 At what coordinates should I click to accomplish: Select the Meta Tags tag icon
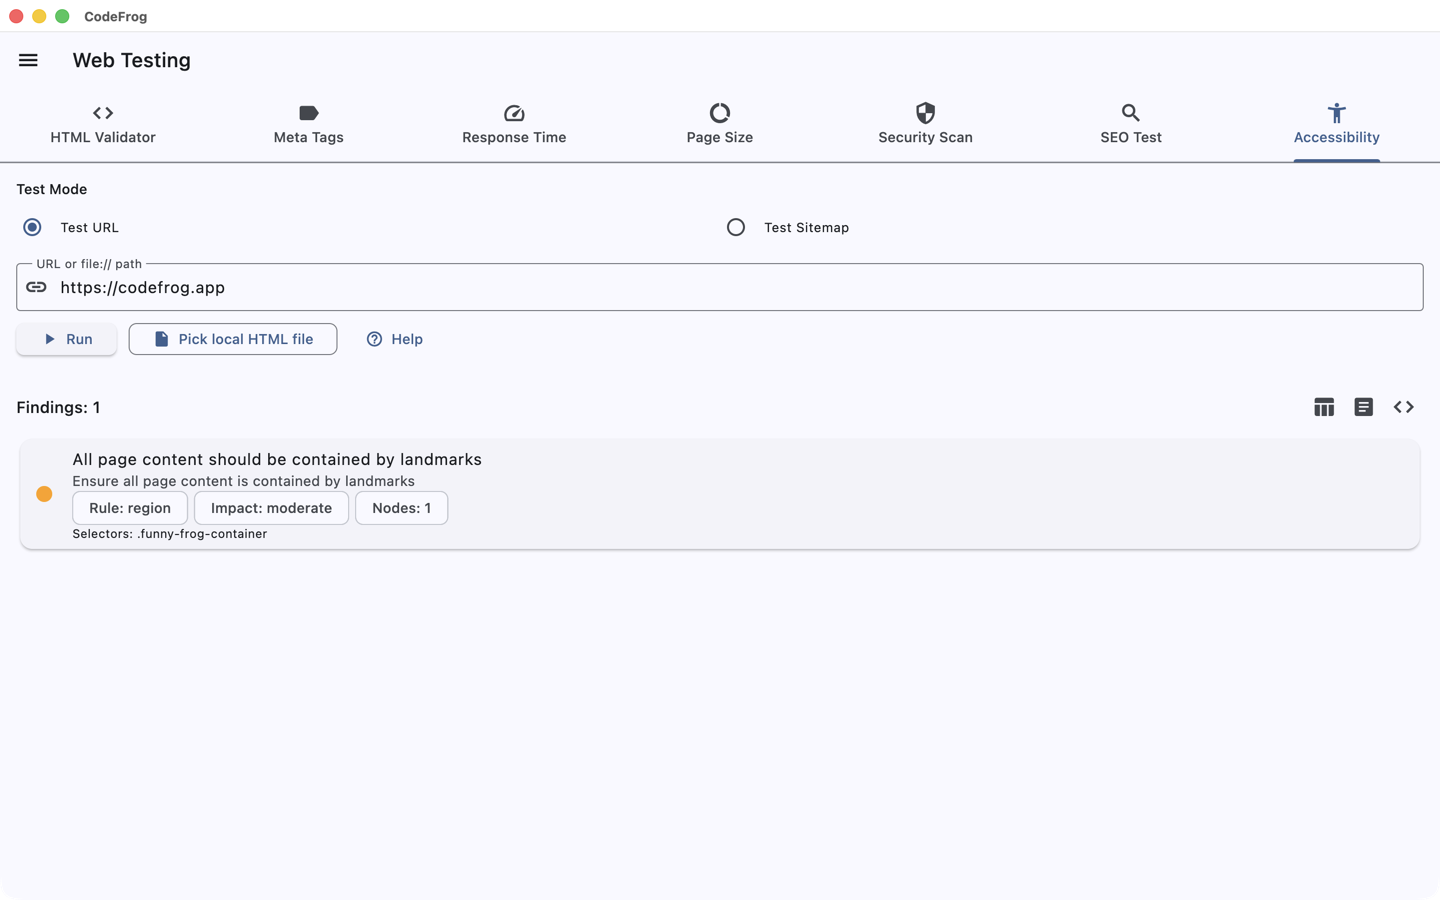(308, 113)
